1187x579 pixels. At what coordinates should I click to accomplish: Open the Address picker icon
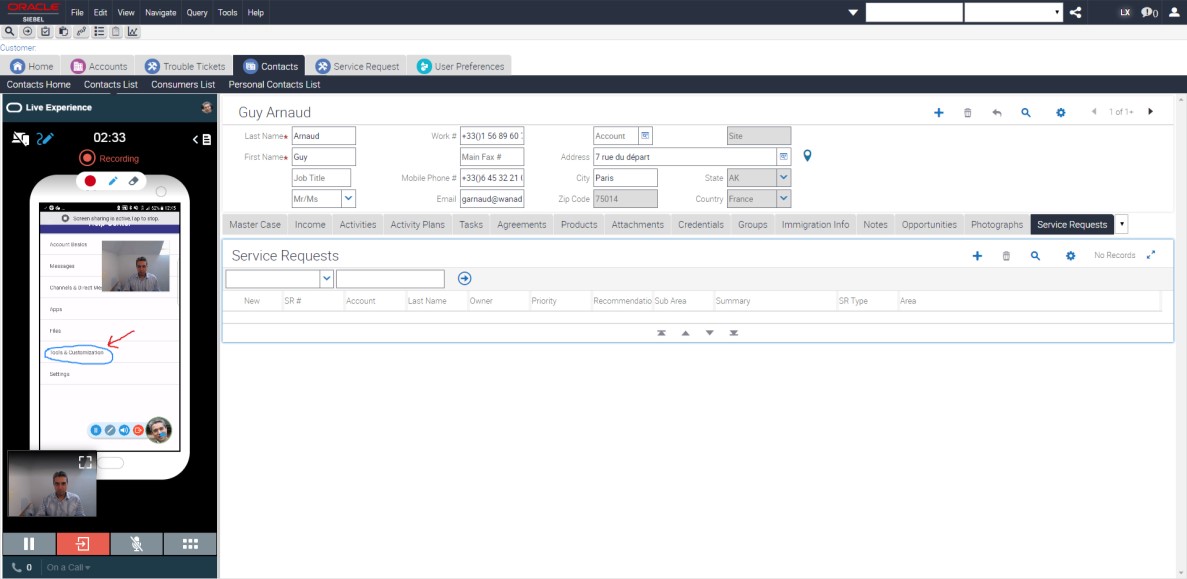pyautogui.click(x=784, y=157)
